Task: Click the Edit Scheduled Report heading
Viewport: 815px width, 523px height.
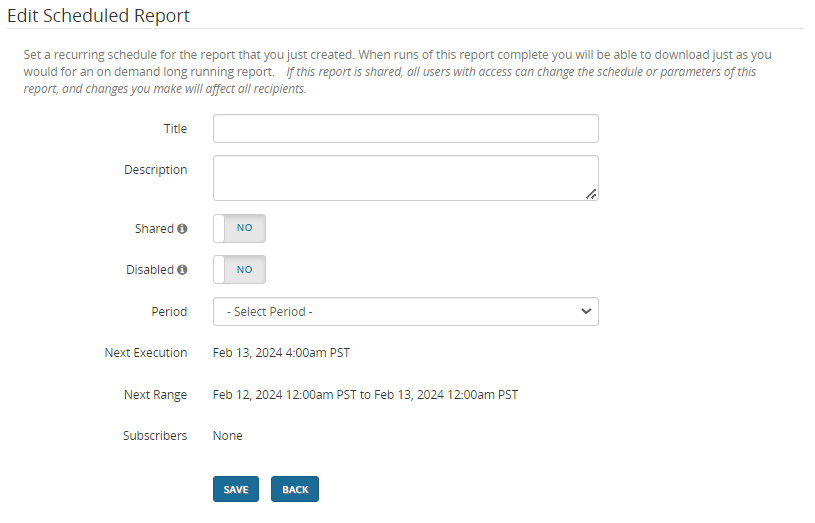Action: pyautogui.click(x=99, y=16)
